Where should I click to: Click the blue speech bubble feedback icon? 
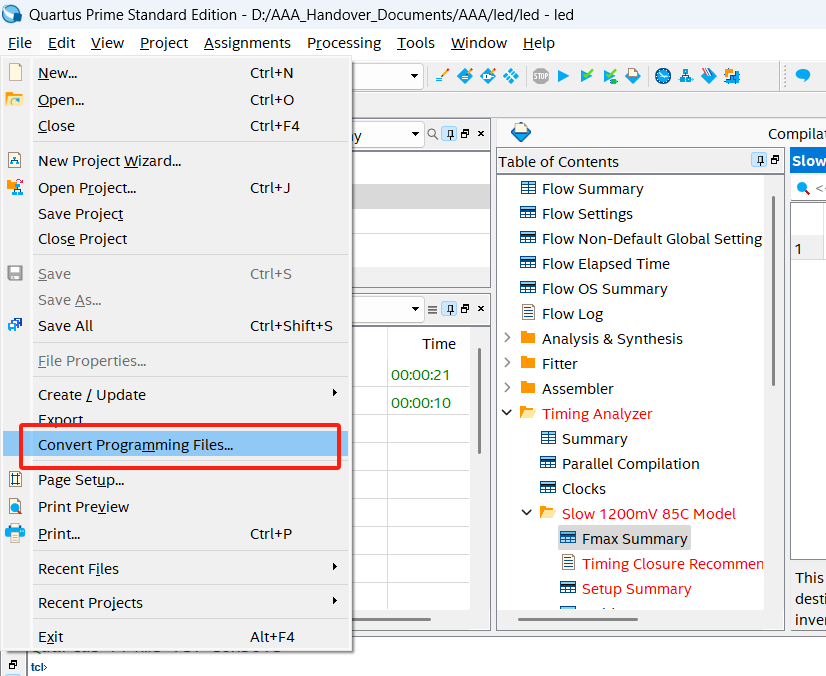click(x=803, y=76)
